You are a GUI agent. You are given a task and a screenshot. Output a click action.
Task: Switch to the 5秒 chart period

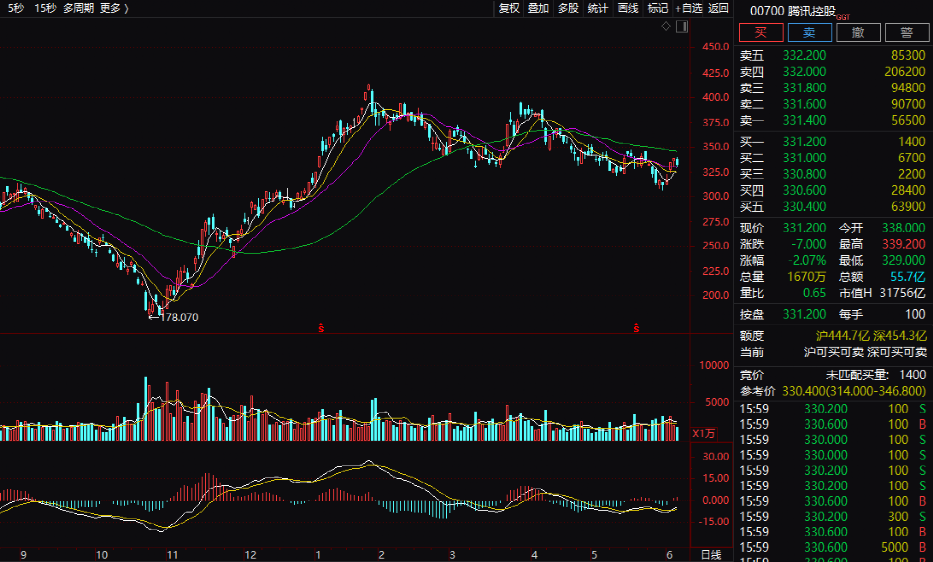pos(16,8)
